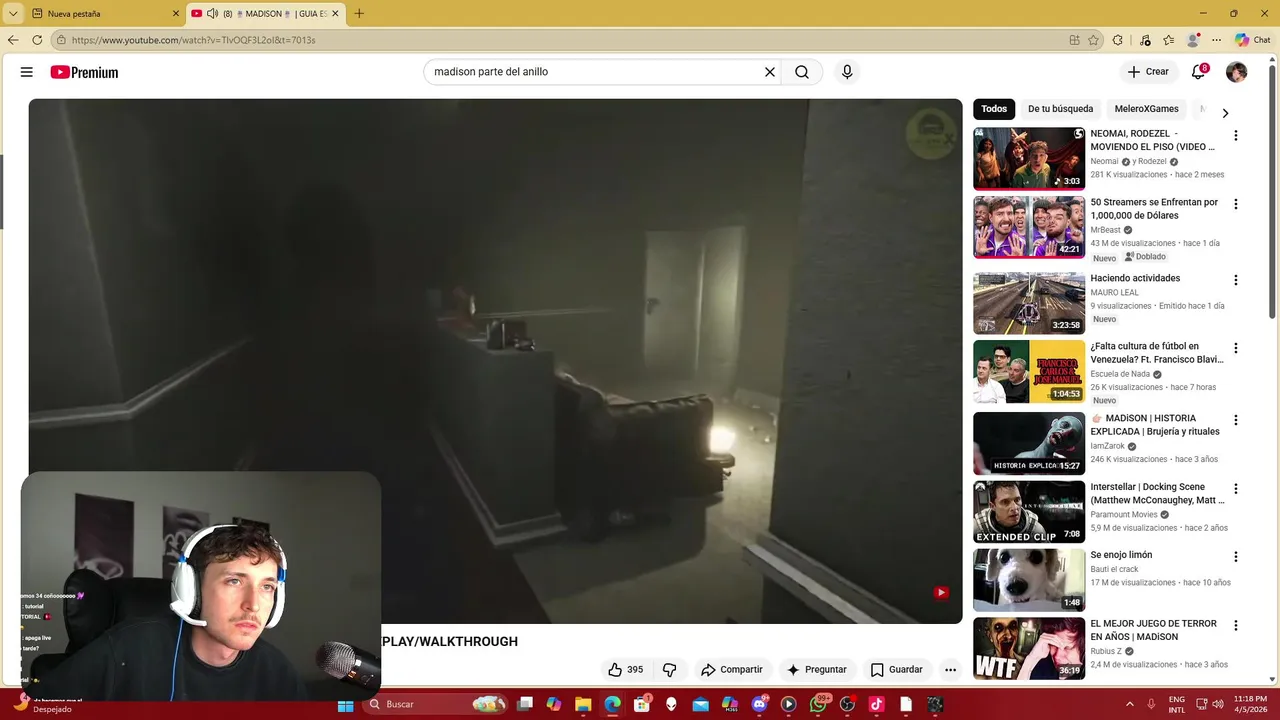Open options for Falta cultura de fútbol video

point(1235,348)
